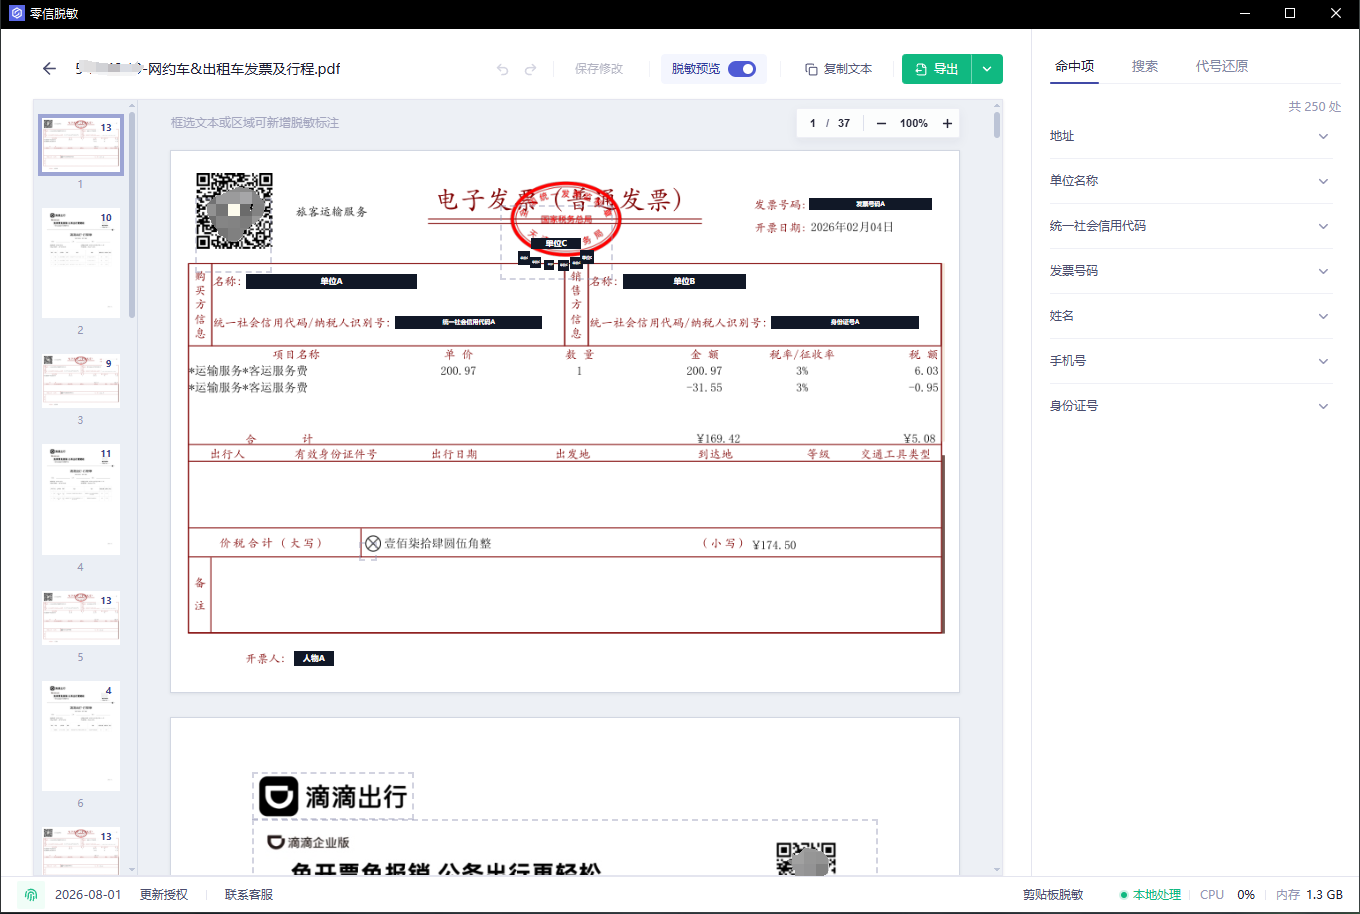Click the undo arrow icon
Image resolution: width=1360 pixels, height=914 pixels.
503,69
